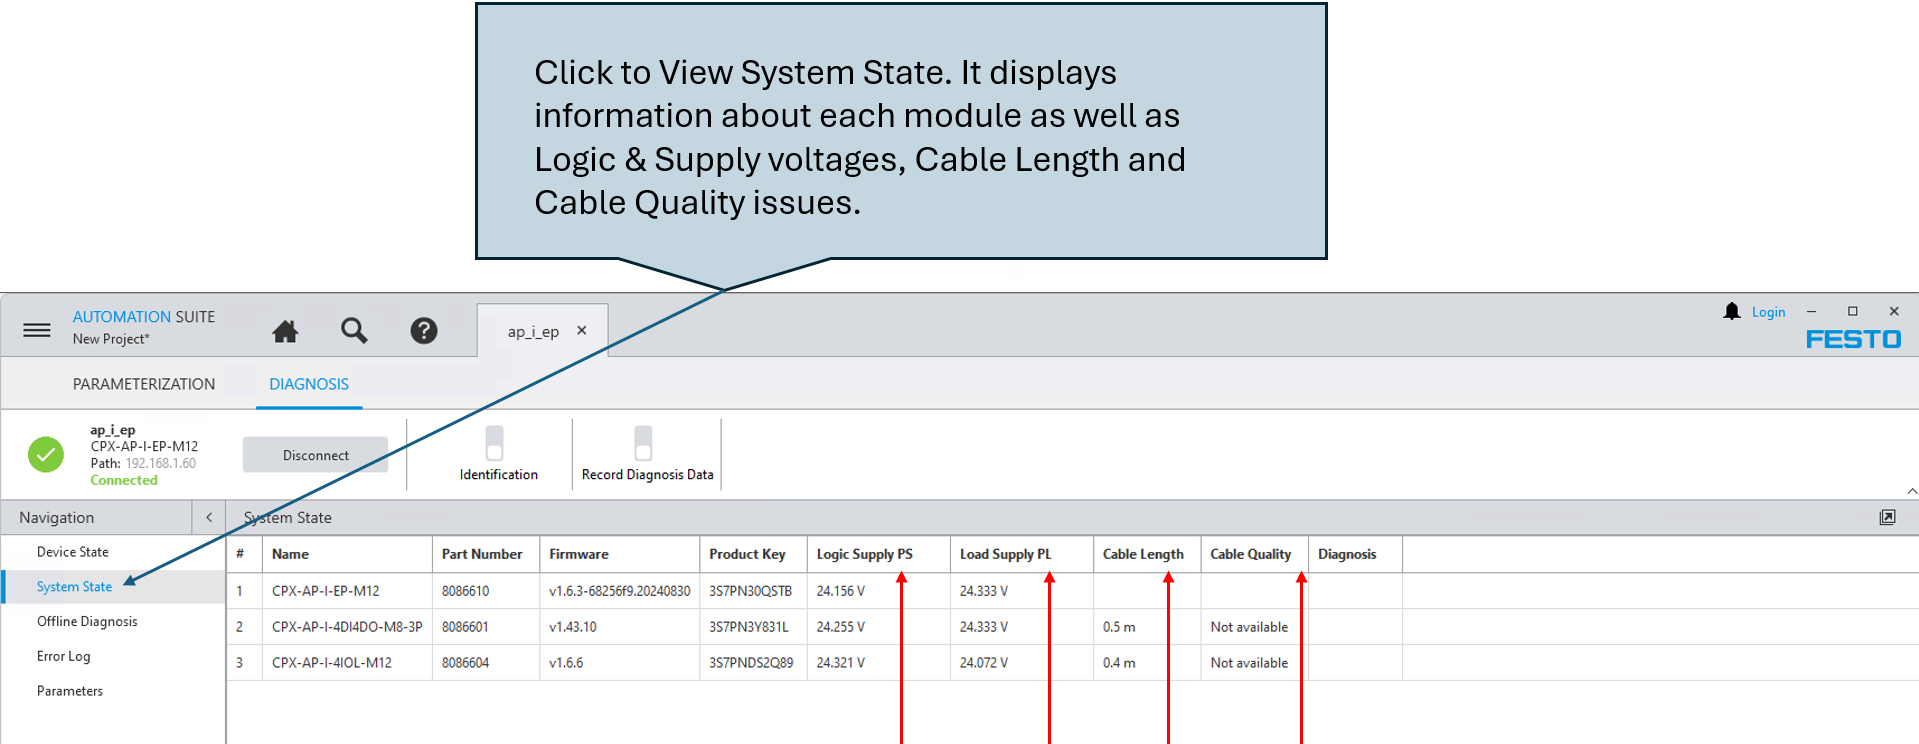Click part number 8086604

pyautogui.click(x=465, y=663)
